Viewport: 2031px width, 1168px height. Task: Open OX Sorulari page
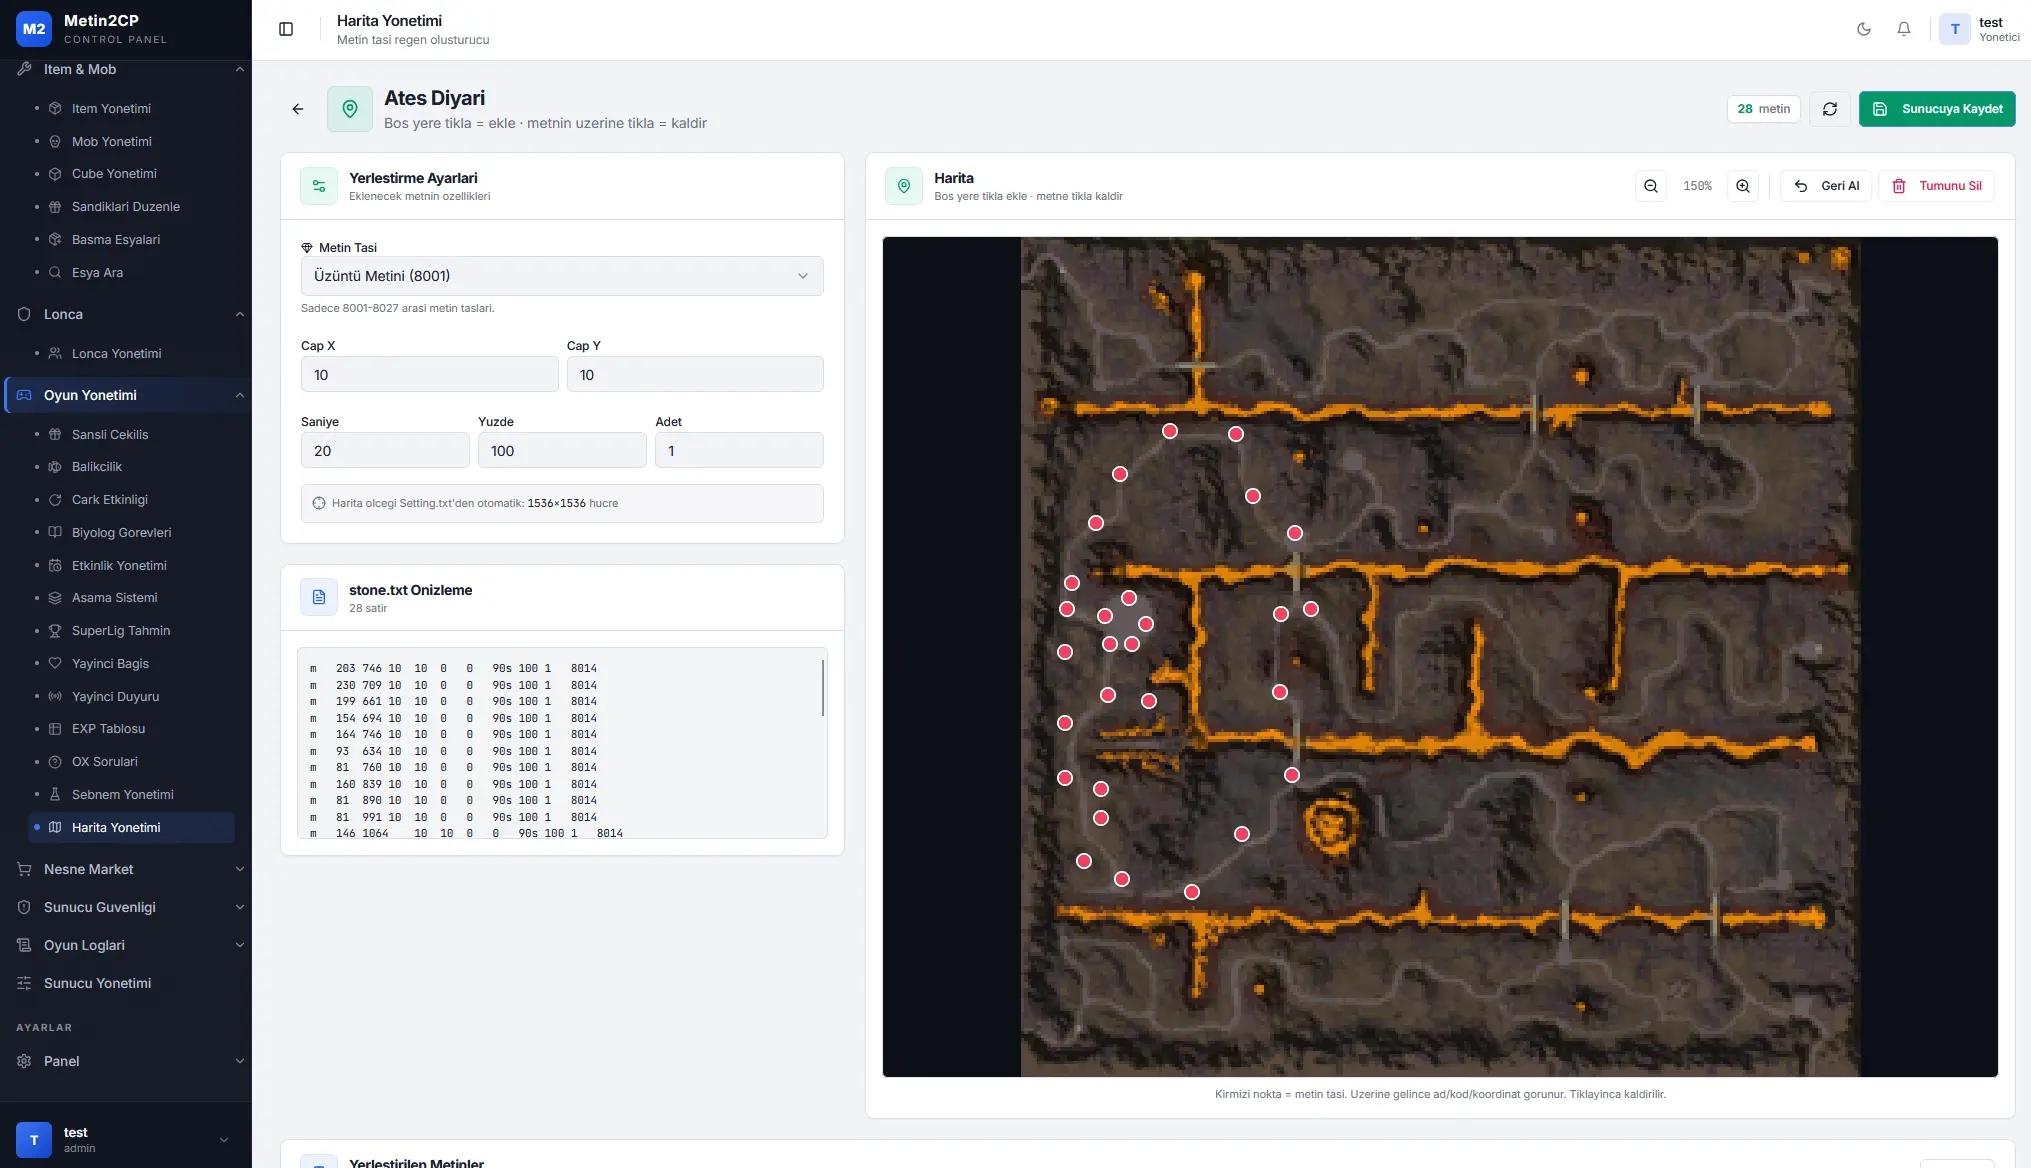click(105, 761)
